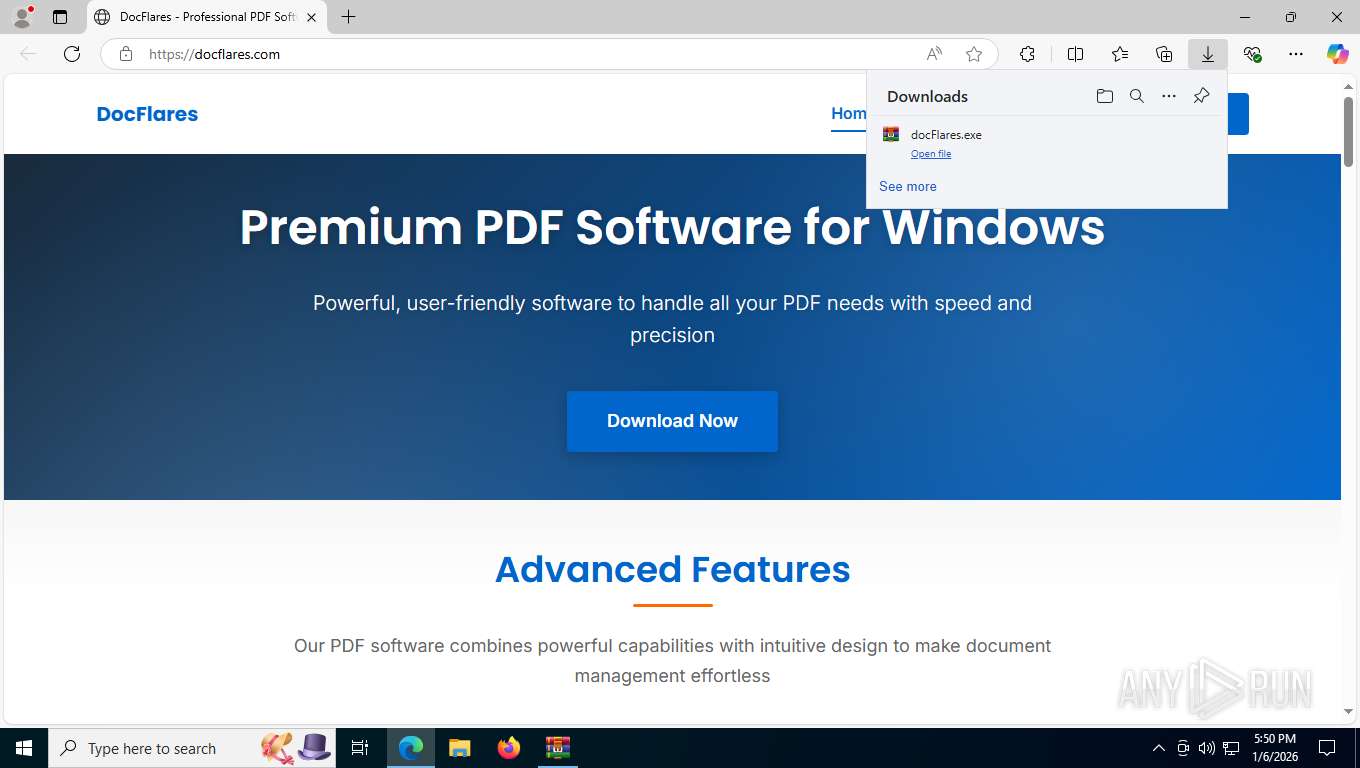
Task: Click the page scrollbar up arrow
Action: coord(1349,87)
